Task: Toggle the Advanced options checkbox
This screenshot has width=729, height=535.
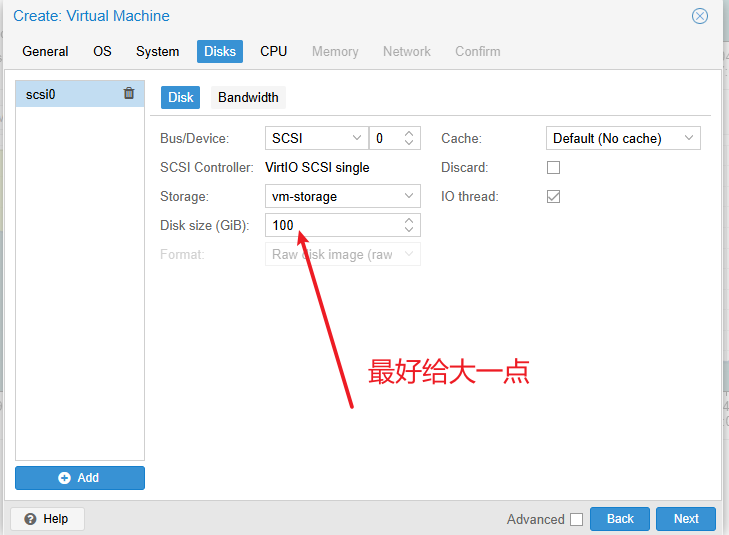Action: click(576, 519)
